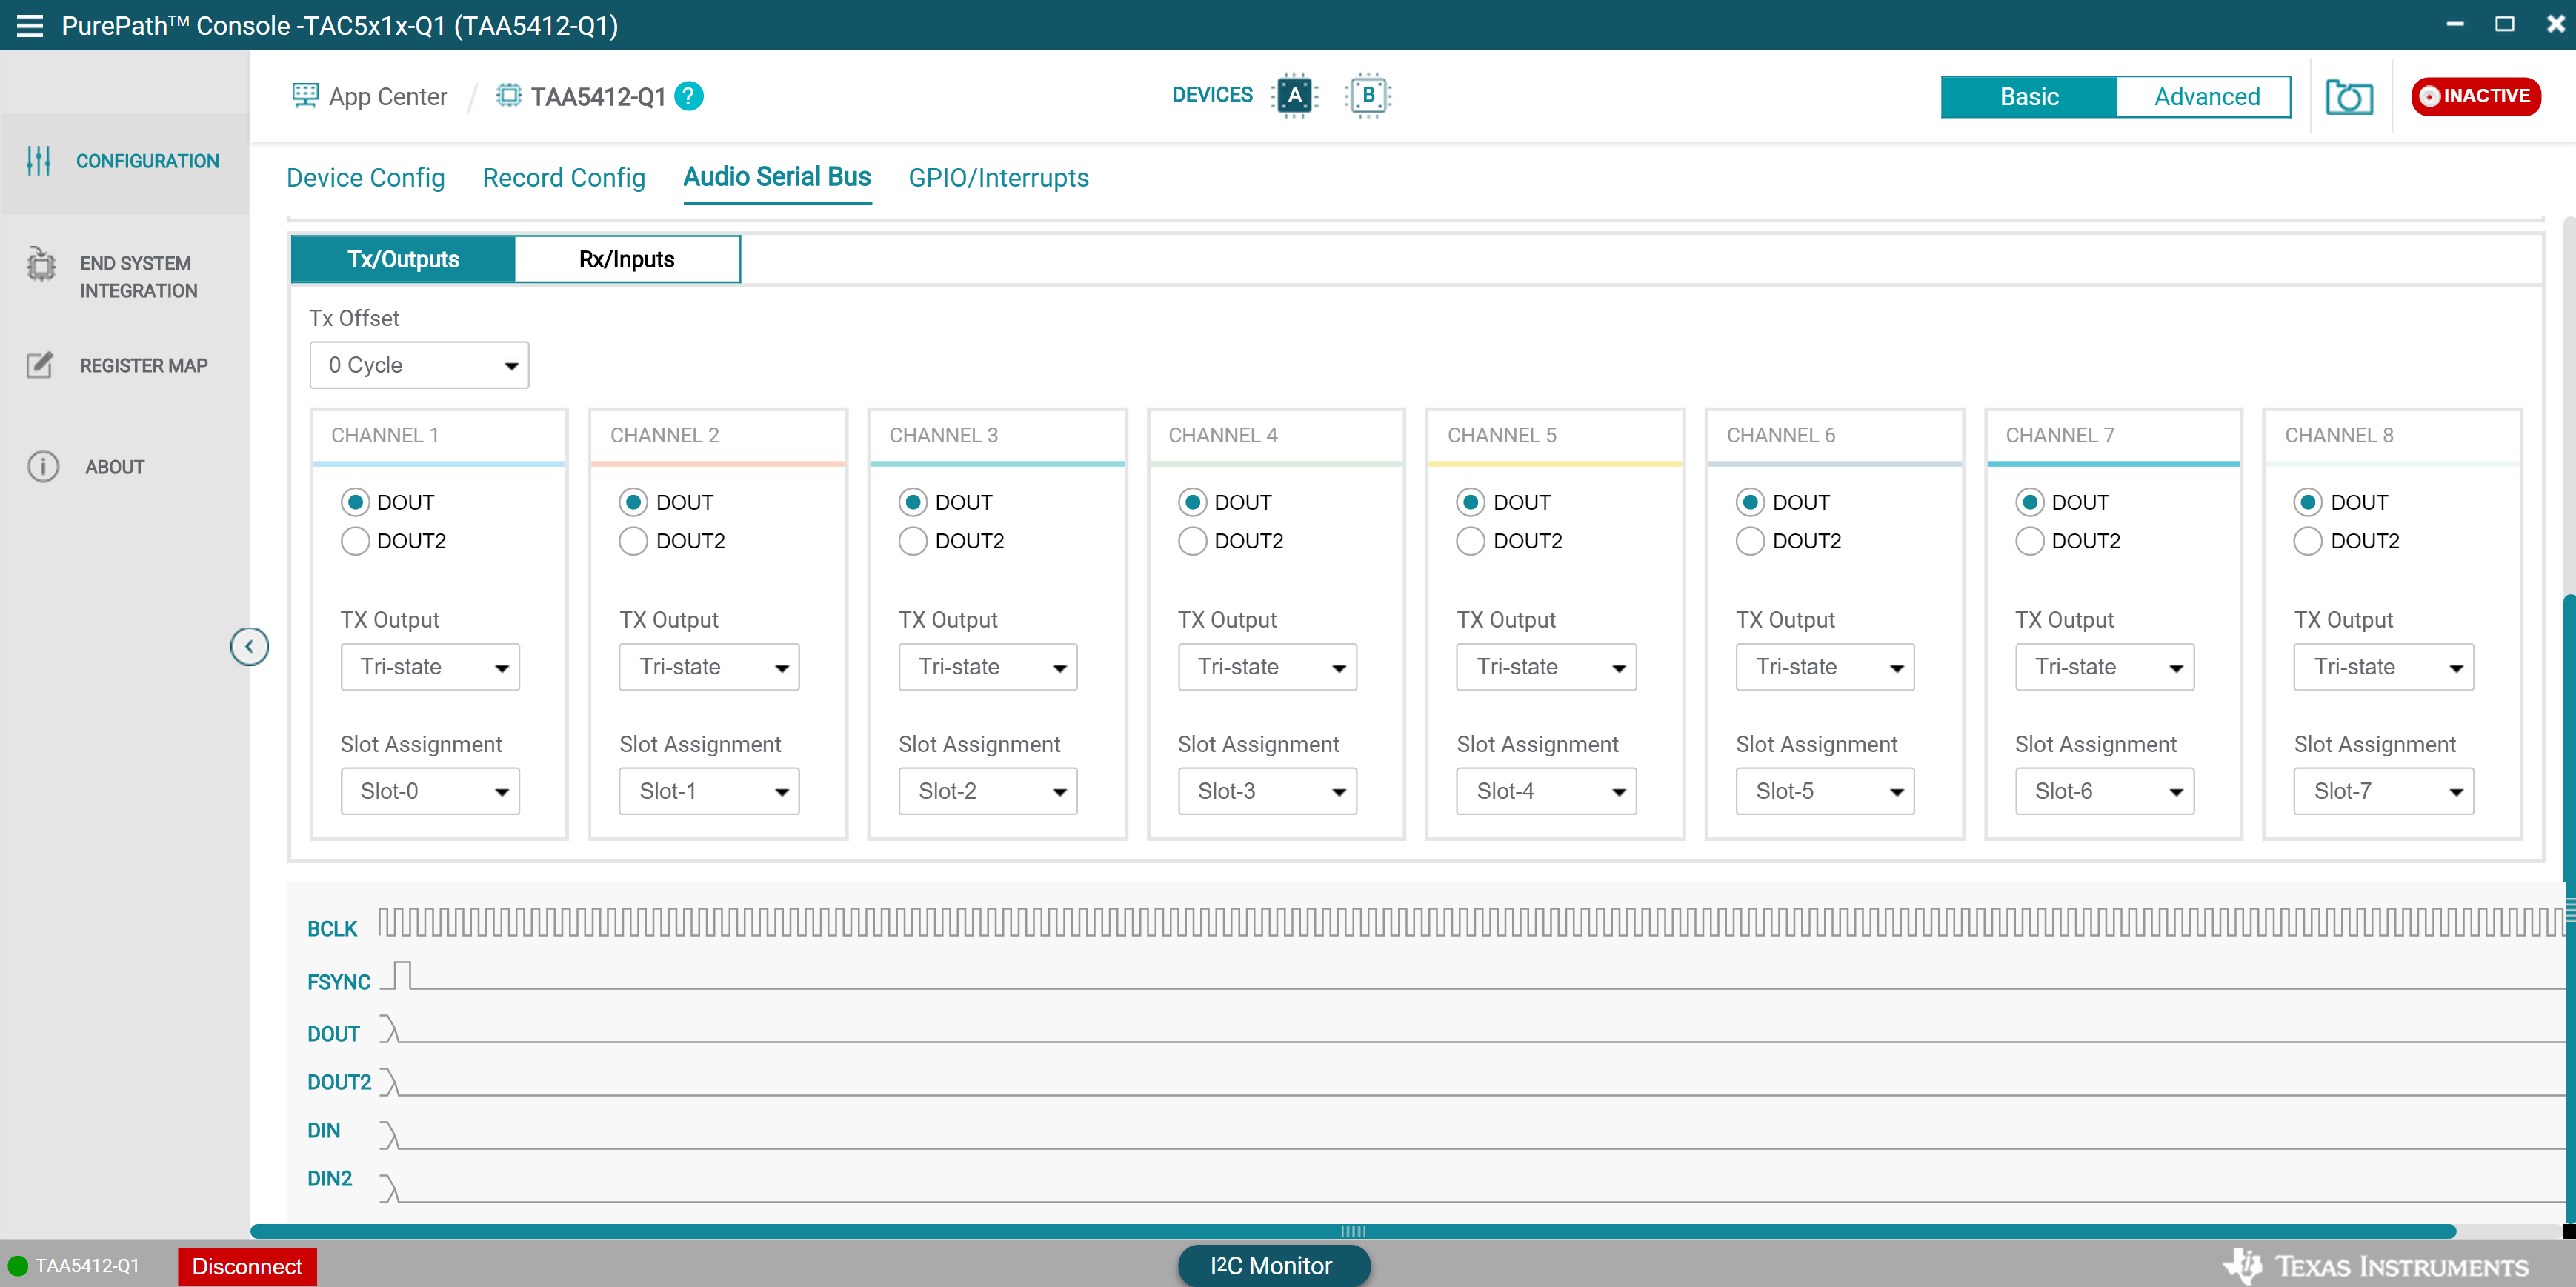Click the End System Integration chip icon

(x=41, y=264)
